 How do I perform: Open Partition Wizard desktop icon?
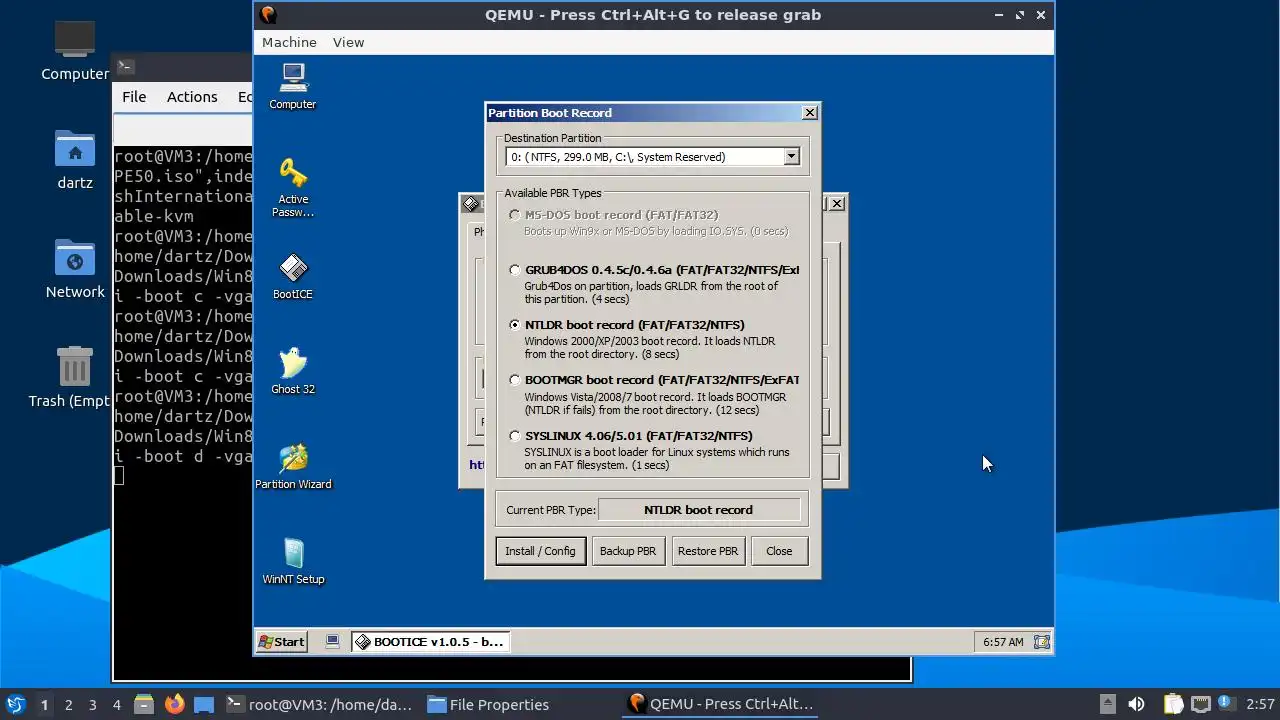(x=293, y=466)
